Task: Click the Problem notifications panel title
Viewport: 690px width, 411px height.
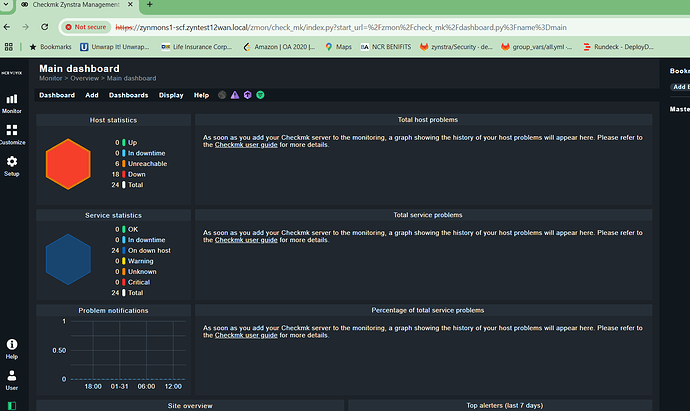Action: pyautogui.click(x=114, y=311)
